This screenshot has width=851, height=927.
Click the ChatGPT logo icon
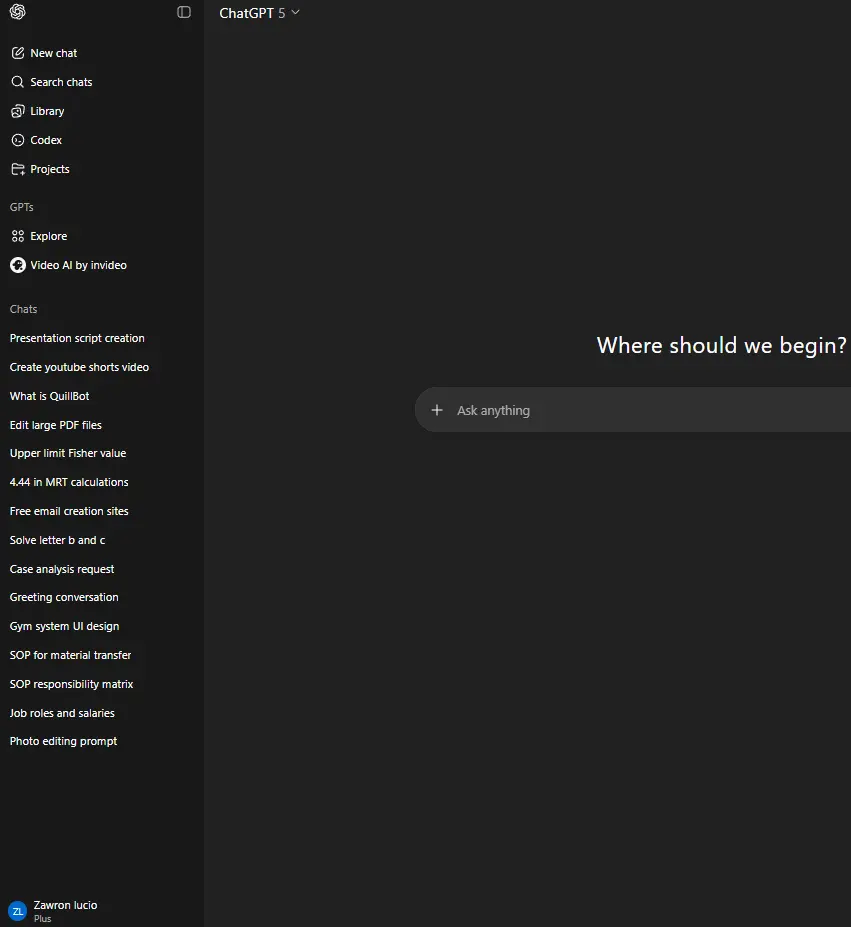18,12
